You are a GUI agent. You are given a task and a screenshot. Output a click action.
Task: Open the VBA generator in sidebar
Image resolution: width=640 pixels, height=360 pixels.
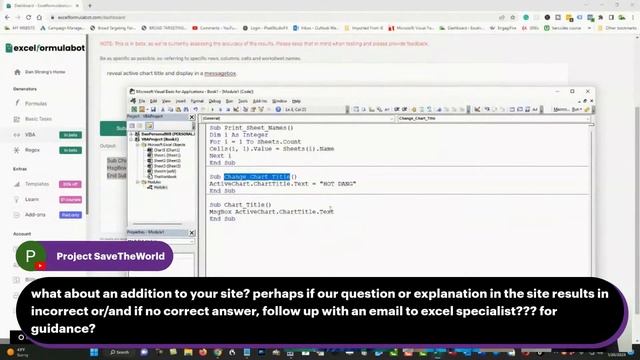coord(30,135)
